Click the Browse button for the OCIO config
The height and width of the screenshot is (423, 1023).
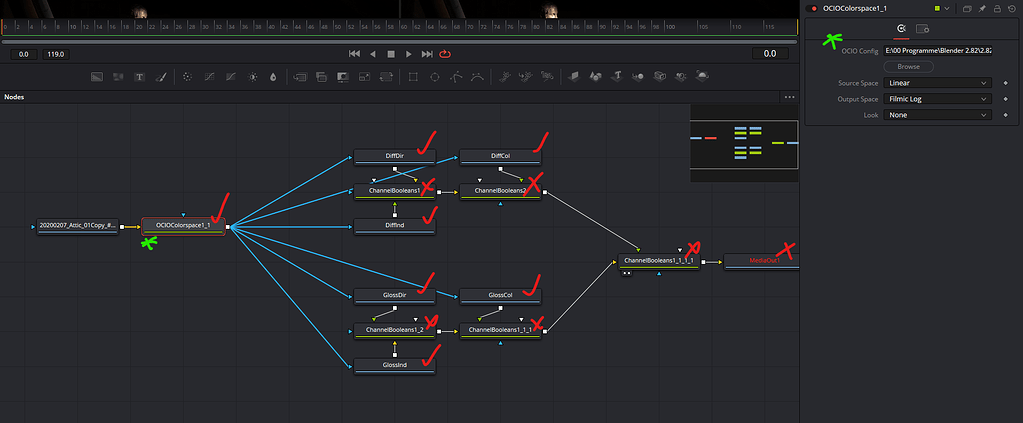pyautogui.click(x=908, y=67)
